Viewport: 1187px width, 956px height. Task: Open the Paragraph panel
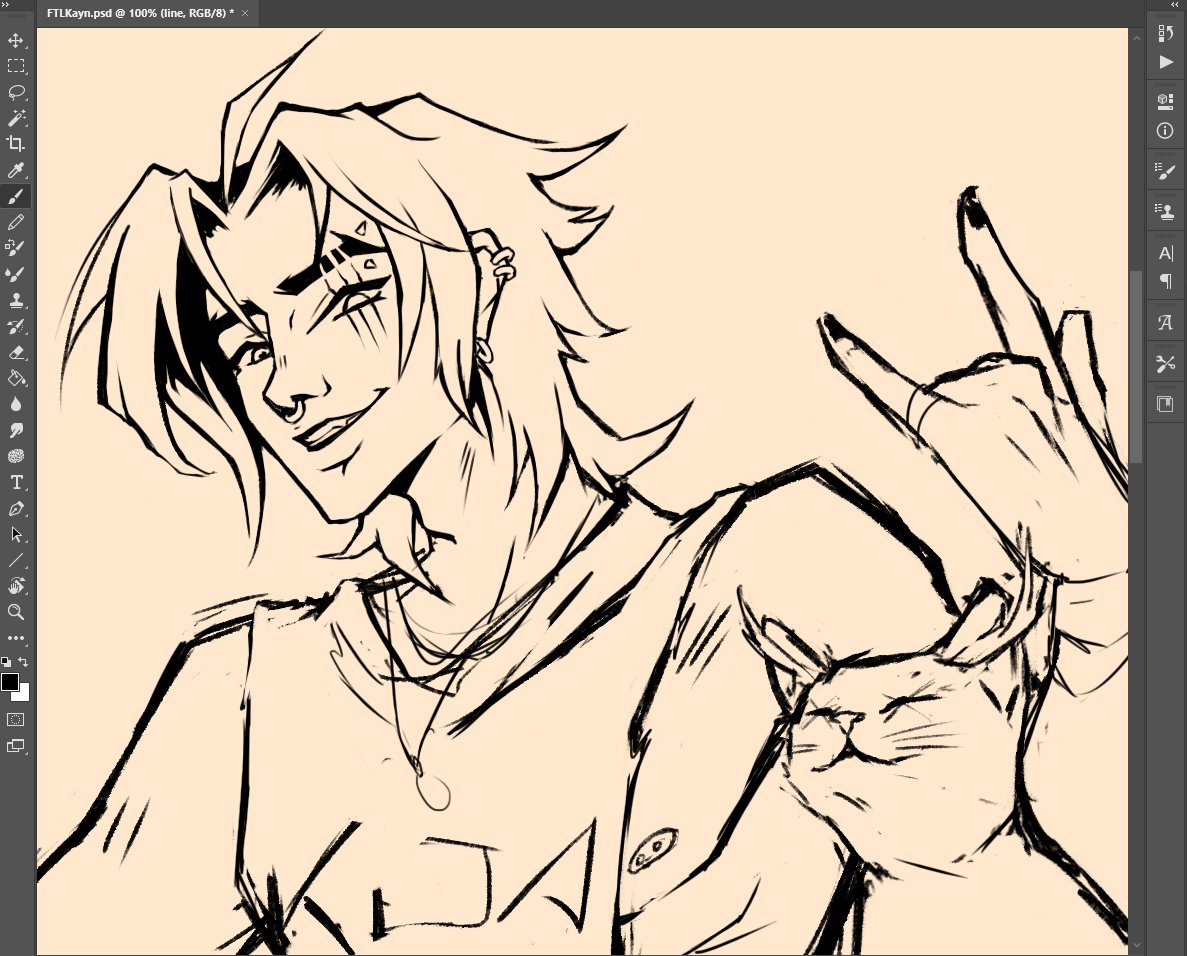[x=1166, y=281]
